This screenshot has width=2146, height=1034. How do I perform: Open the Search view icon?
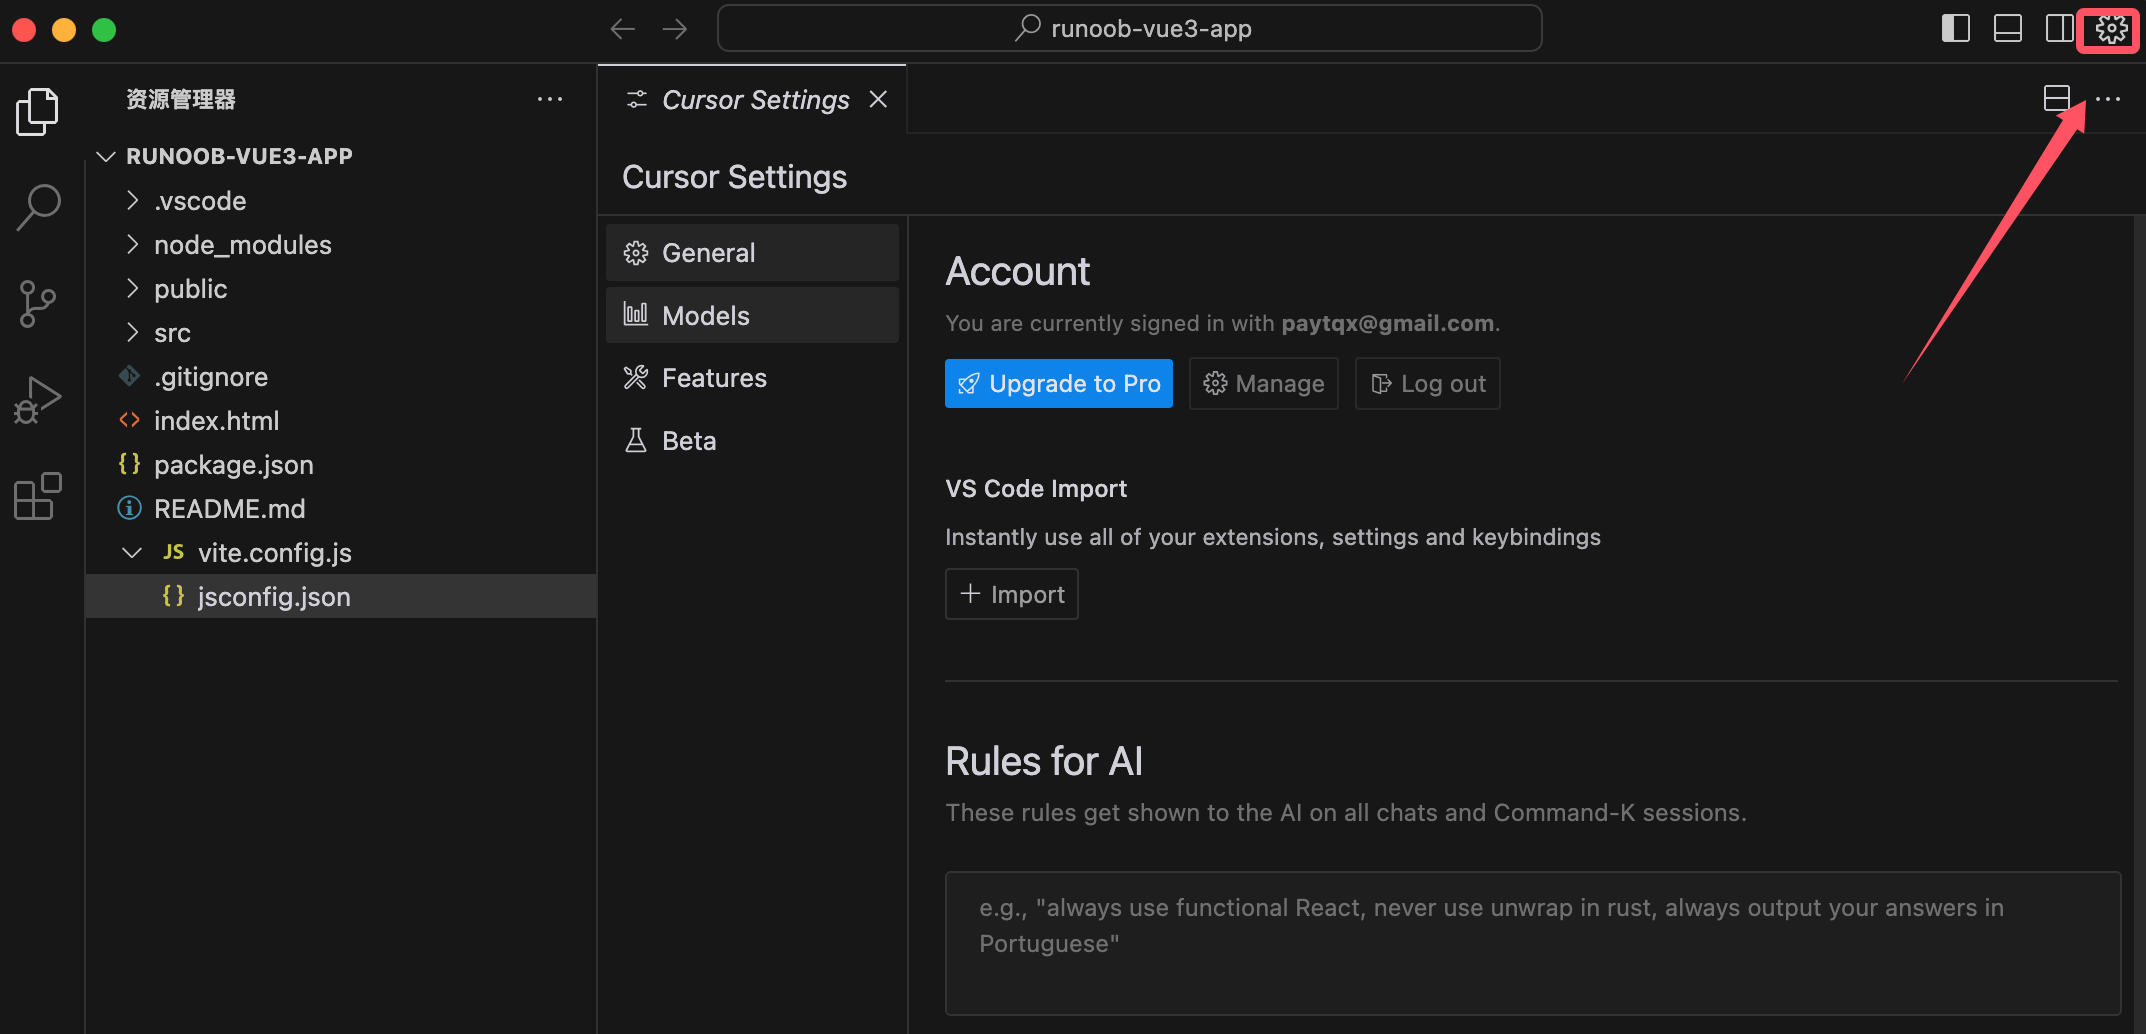coord(38,207)
